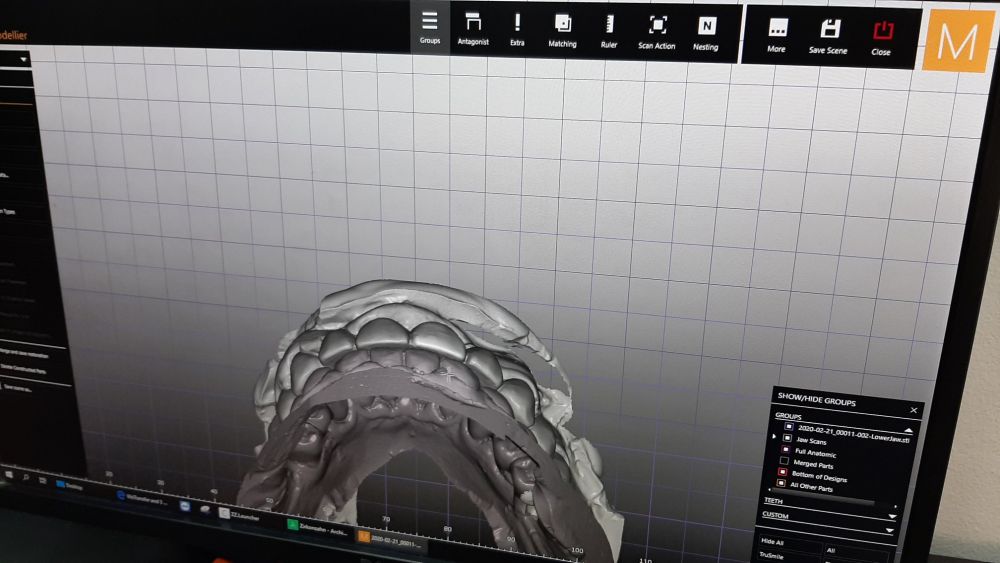Viewport: 1000px width, 563px height.
Task: Open the TeamViewer taskbar icon
Action: (185, 506)
